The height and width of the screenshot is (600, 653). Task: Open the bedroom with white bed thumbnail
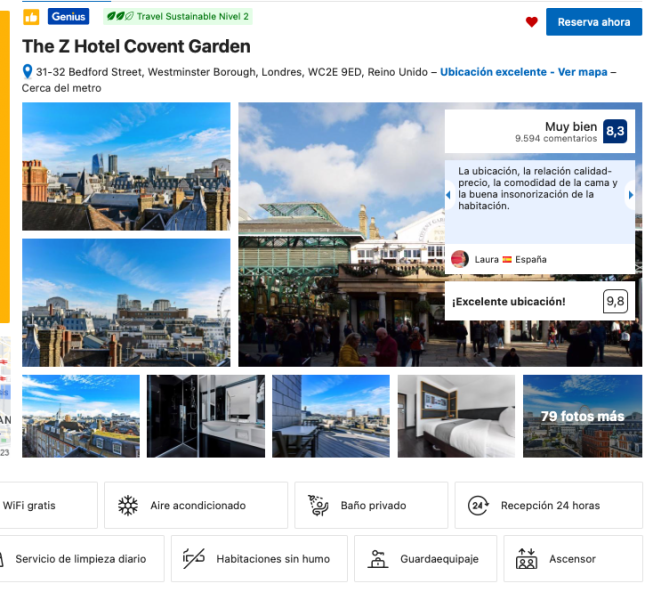pyautogui.click(x=456, y=416)
